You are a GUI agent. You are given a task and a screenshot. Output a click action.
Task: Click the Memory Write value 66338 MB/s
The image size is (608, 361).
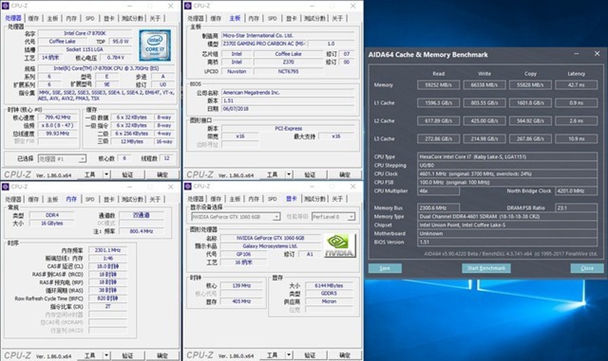[484, 85]
